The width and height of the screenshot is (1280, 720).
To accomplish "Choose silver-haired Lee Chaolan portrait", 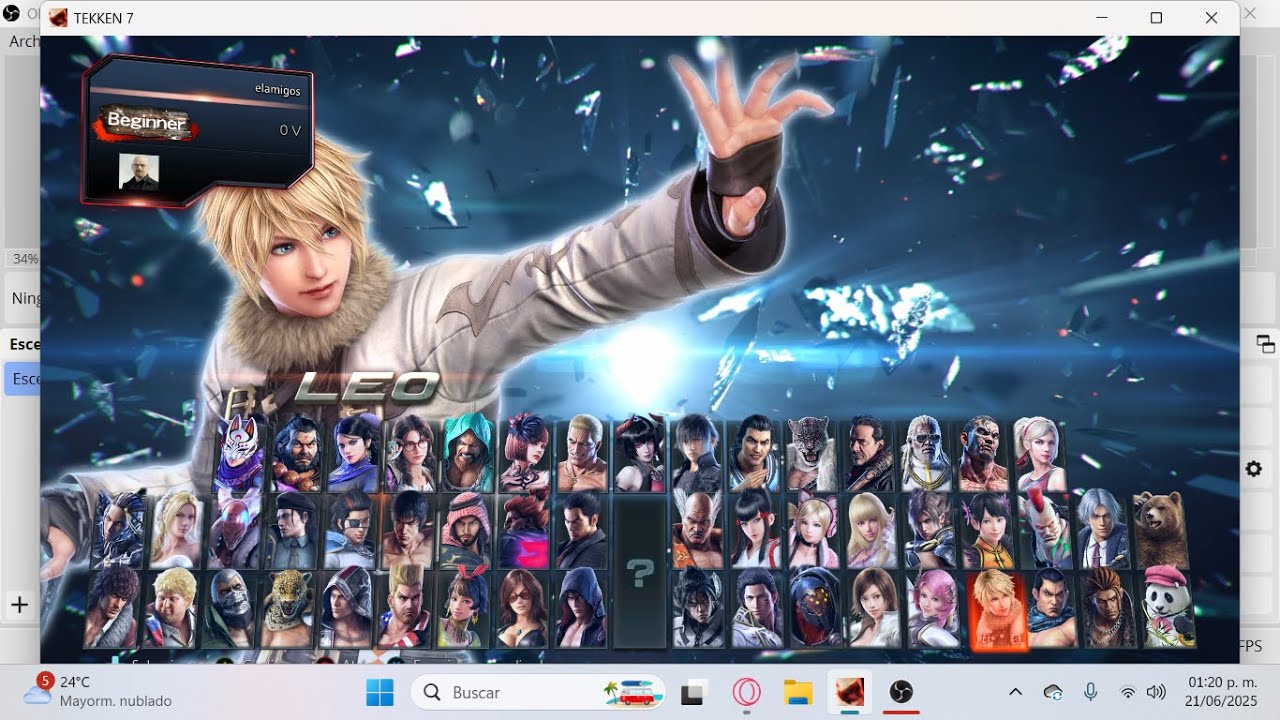I will tap(1104, 530).
